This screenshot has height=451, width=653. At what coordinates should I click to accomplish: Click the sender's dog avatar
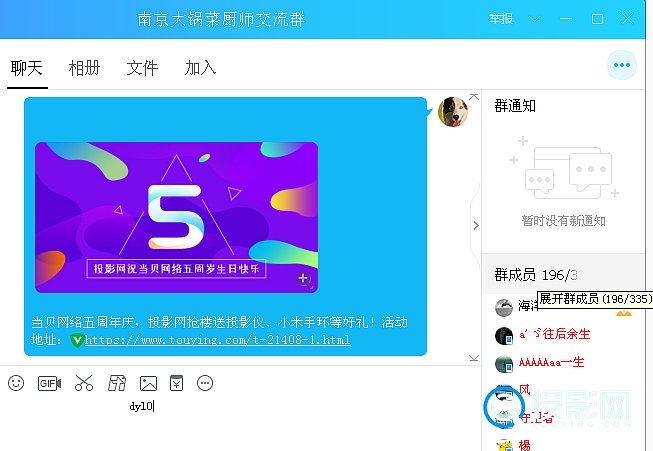coord(453,112)
